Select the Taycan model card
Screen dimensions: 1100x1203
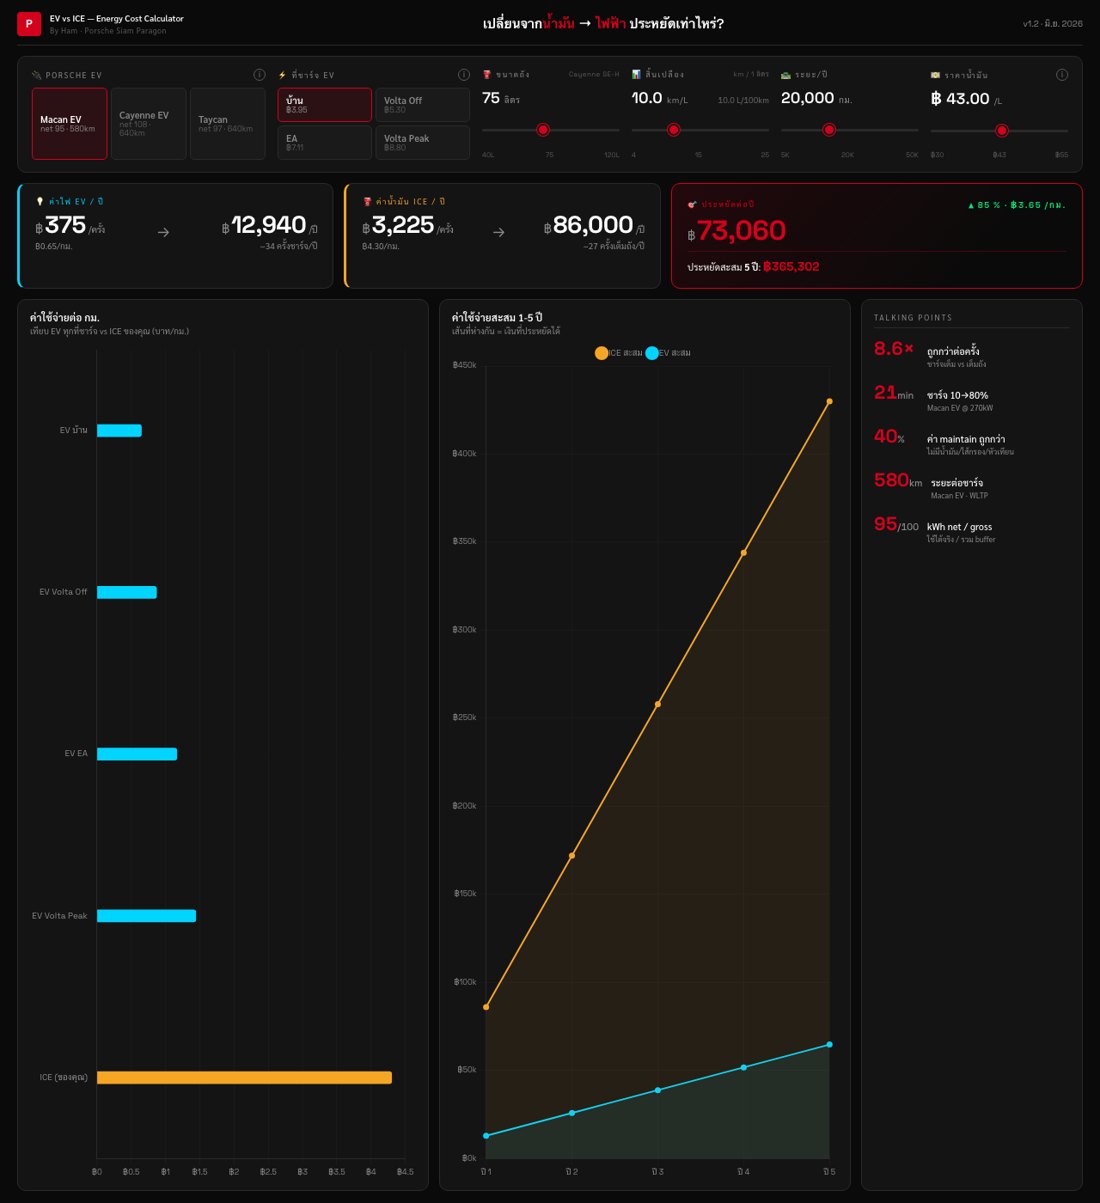coord(227,124)
